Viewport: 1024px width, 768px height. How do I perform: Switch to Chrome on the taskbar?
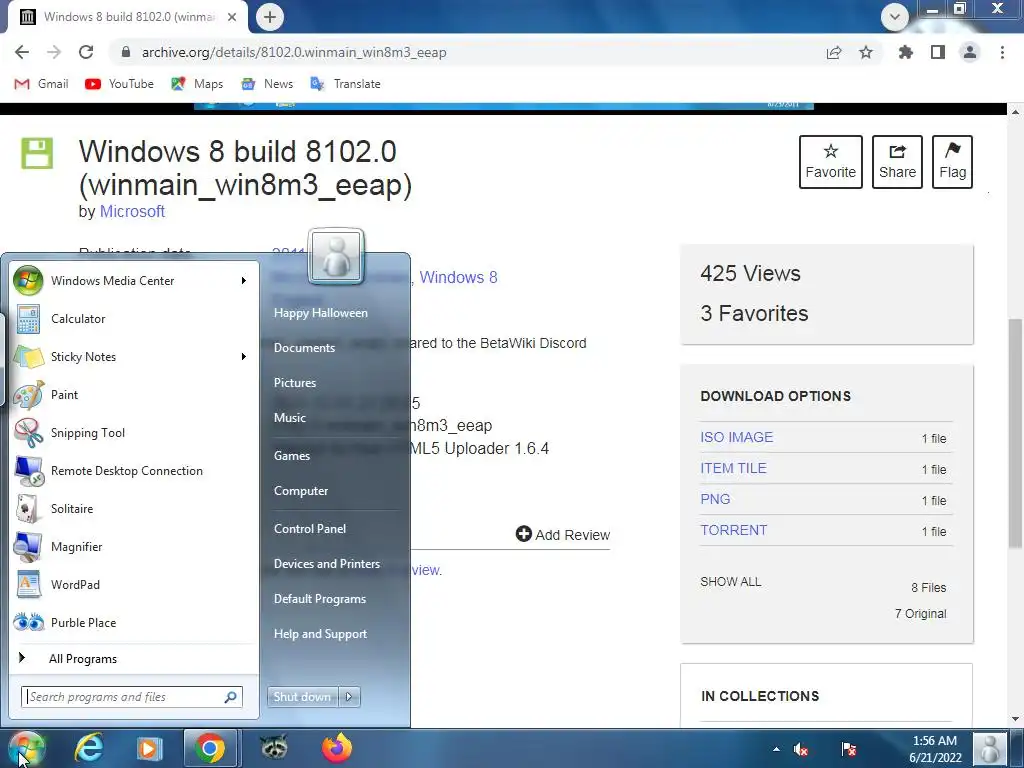point(210,748)
